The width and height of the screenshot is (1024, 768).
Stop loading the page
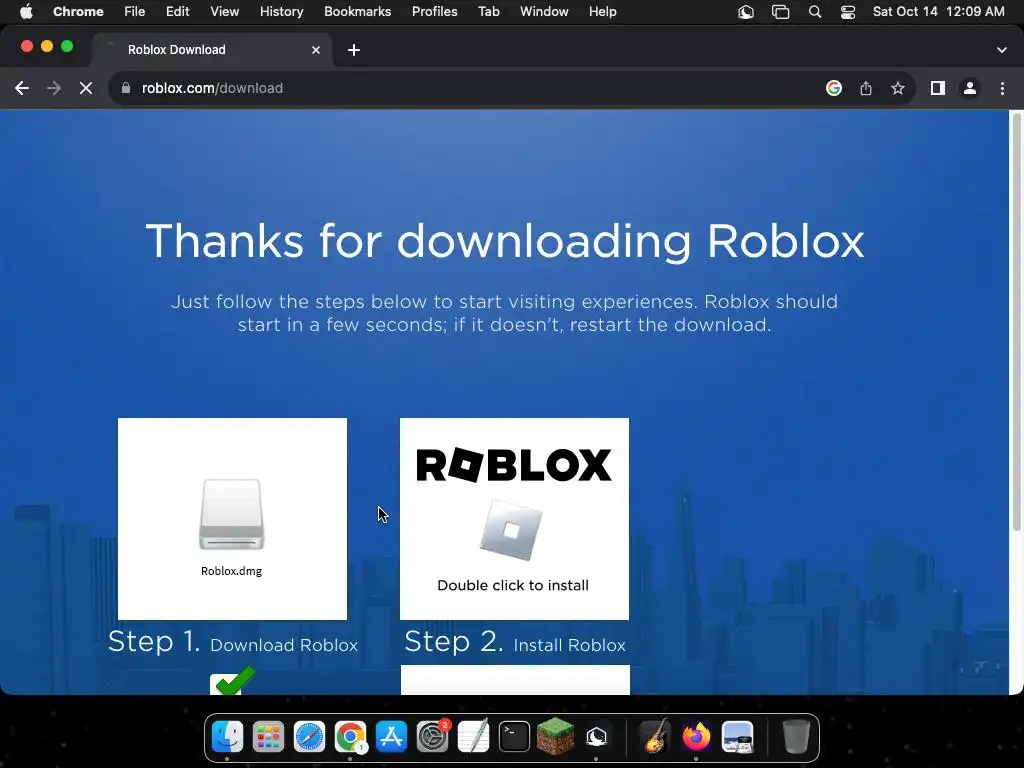86,88
